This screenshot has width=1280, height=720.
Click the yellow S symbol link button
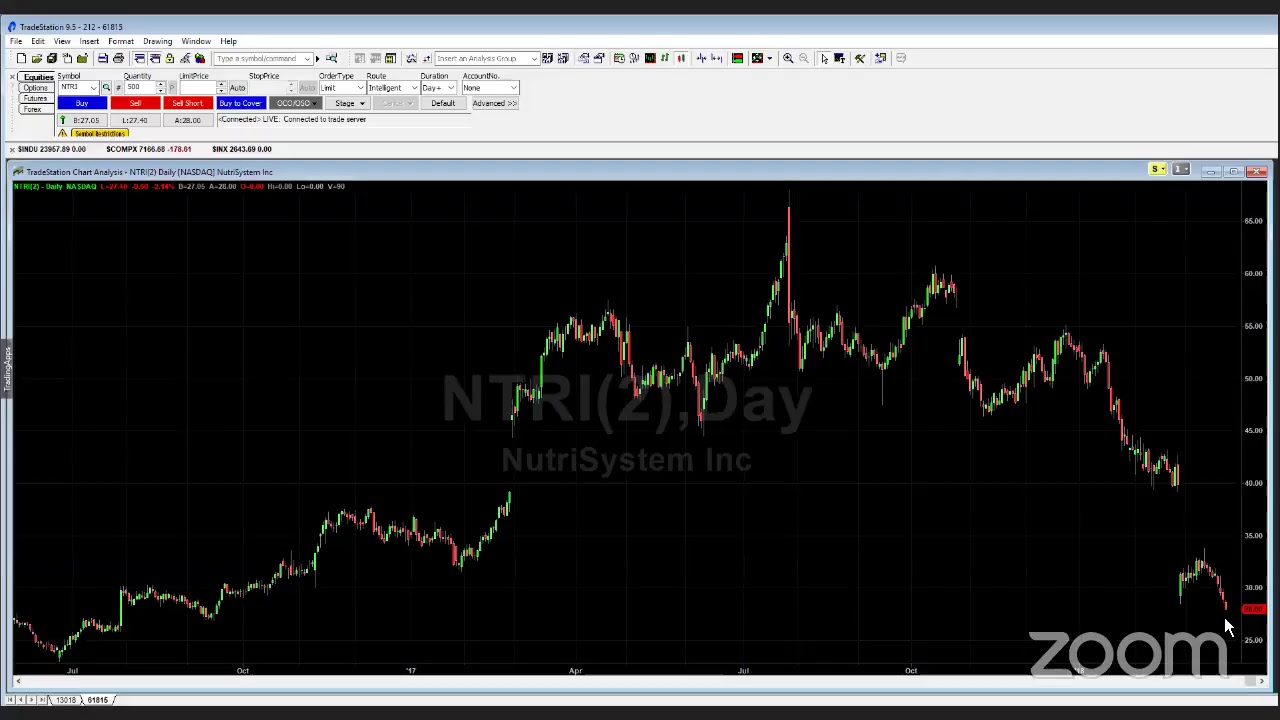click(x=1157, y=171)
